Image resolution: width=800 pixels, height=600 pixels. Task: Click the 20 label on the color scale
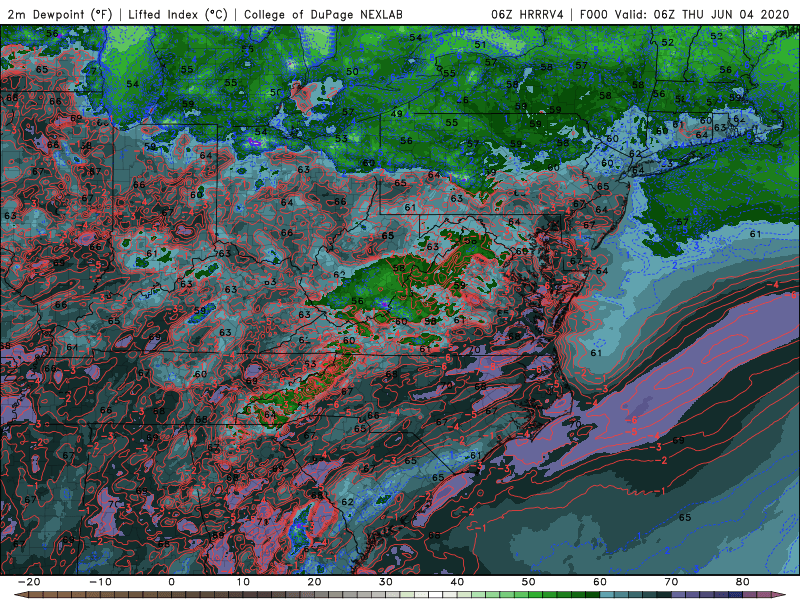314,582
